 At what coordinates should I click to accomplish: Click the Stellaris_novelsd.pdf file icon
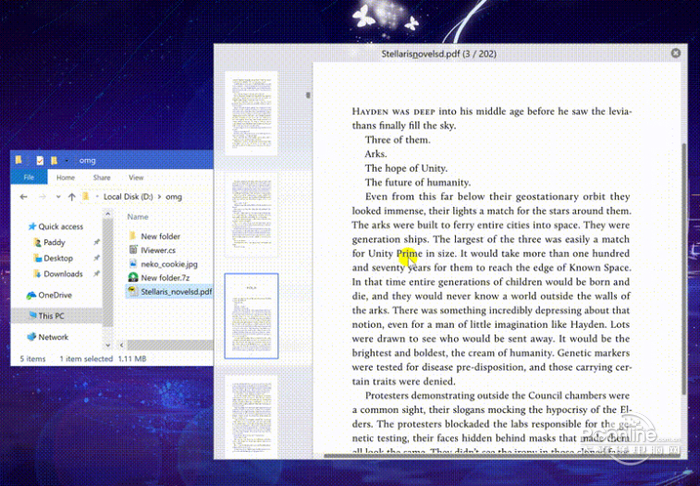(x=133, y=291)
